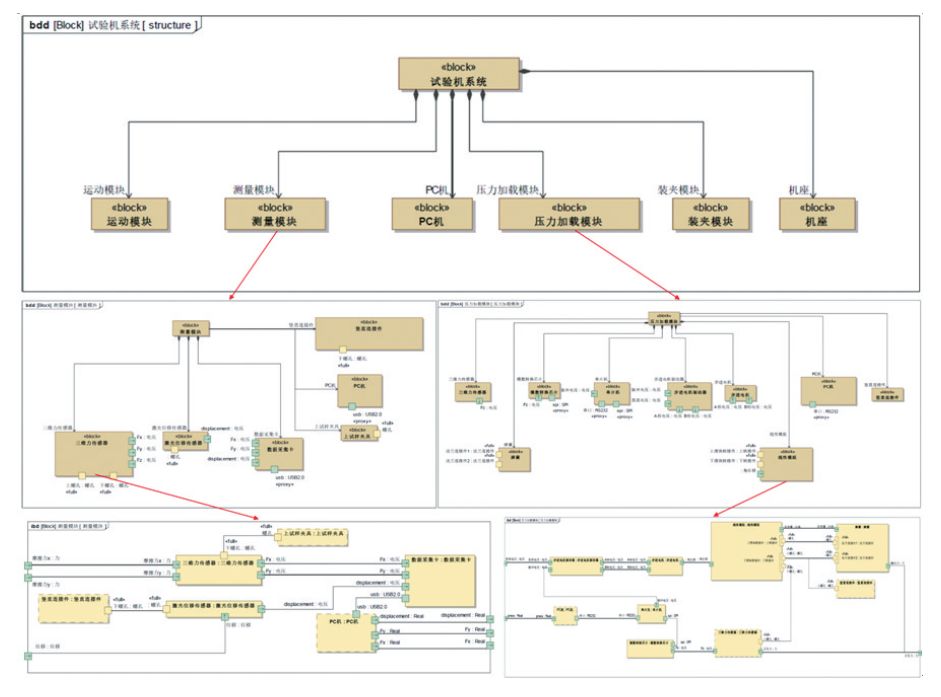Select the large 测量模块 block in top diagram
The image size is (941, 697).
coord(275,214)
